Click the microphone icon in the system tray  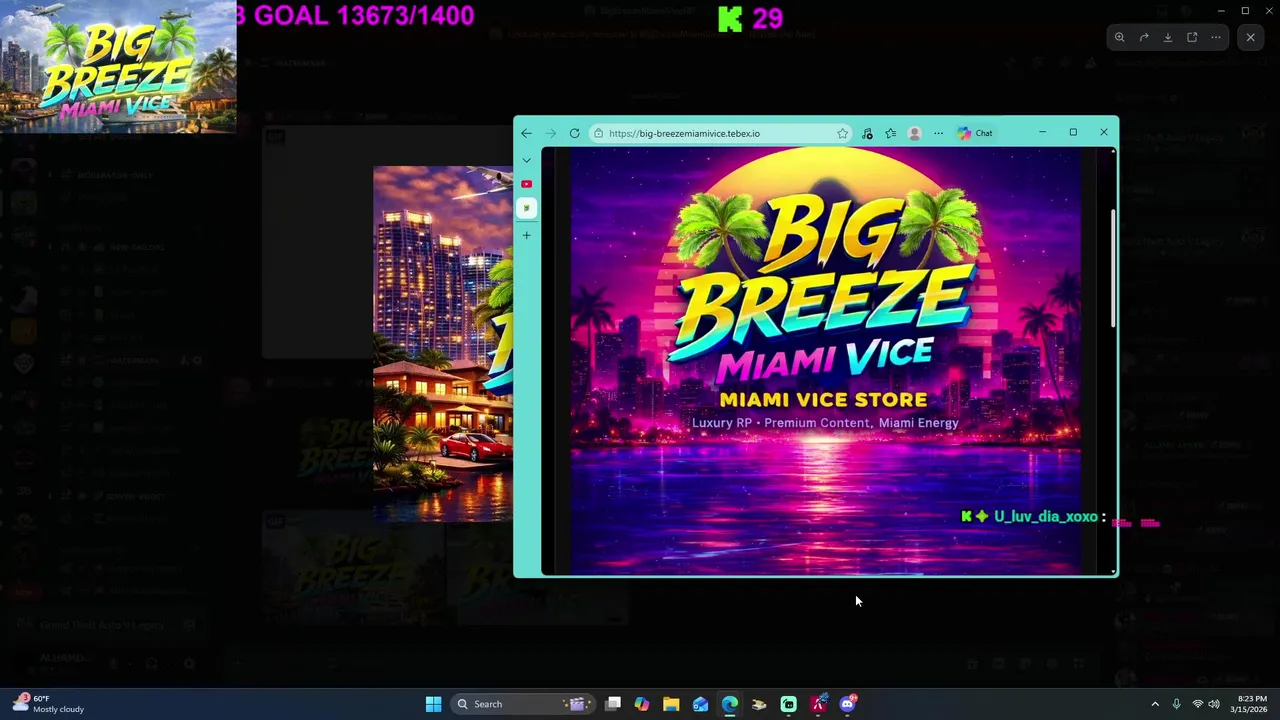pyautogui.click(x=1176, y=704)
